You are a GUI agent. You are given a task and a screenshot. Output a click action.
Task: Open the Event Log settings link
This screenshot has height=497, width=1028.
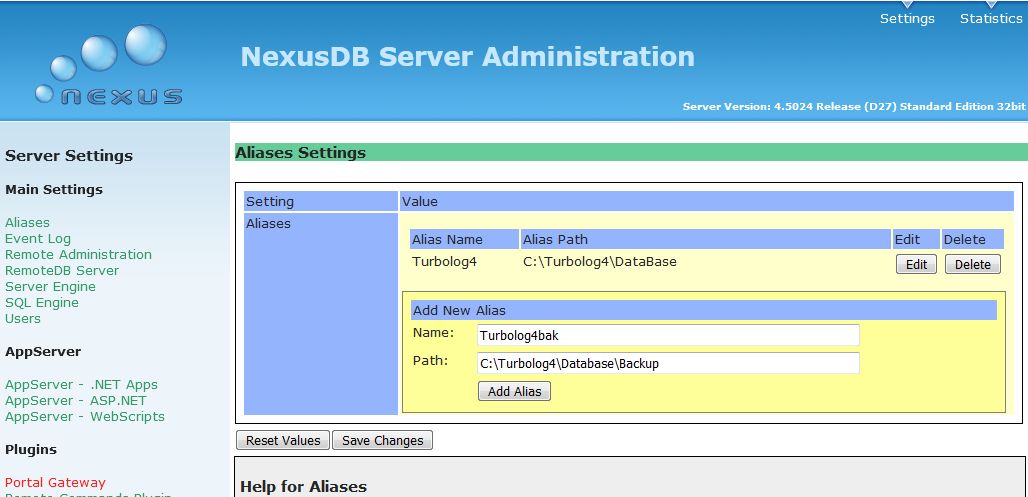(x=38, y=239)
